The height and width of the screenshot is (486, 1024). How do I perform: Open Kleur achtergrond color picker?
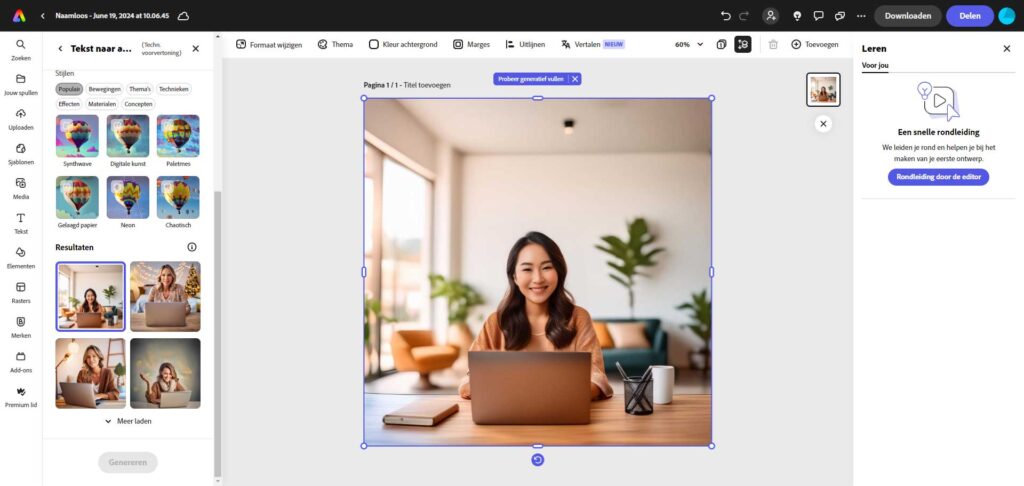click(x=403, y=44)
